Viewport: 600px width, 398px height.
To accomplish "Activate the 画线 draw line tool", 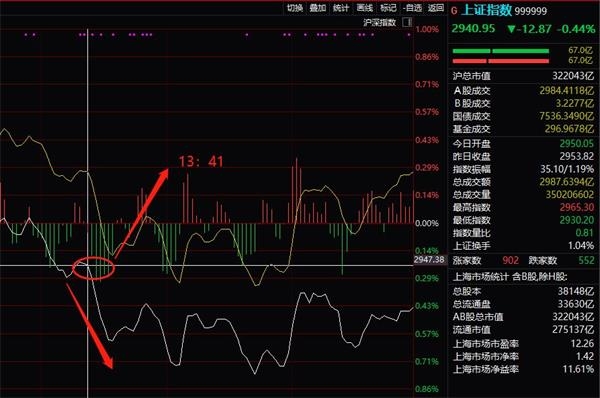I will 365,7.
